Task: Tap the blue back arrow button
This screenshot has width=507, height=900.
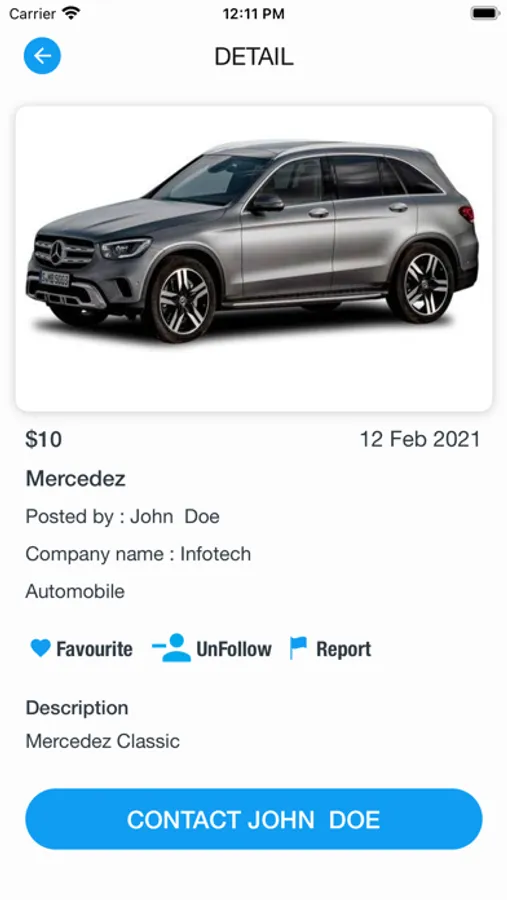Action: pyautogui.click(x=42, y=56)
